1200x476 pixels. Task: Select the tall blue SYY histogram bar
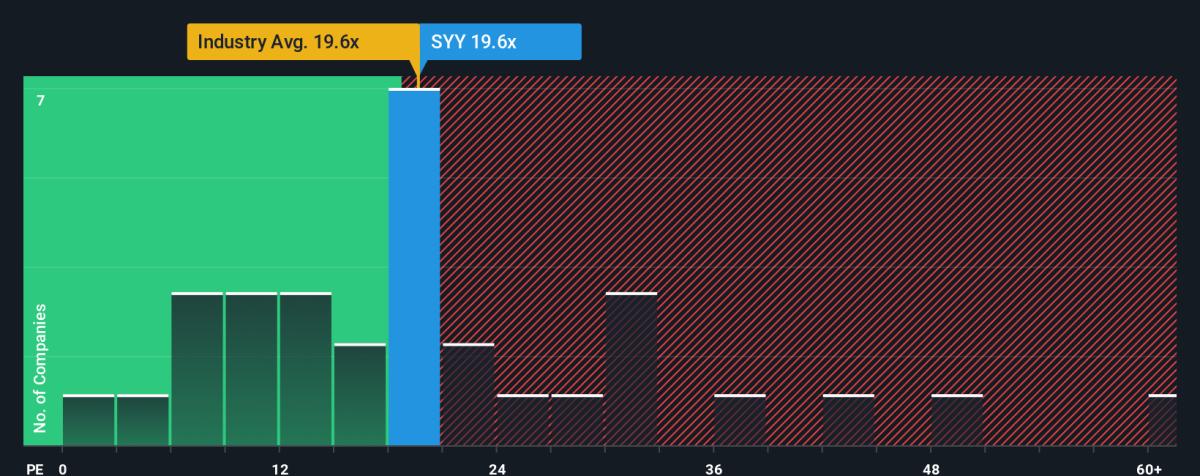(414, 267)
